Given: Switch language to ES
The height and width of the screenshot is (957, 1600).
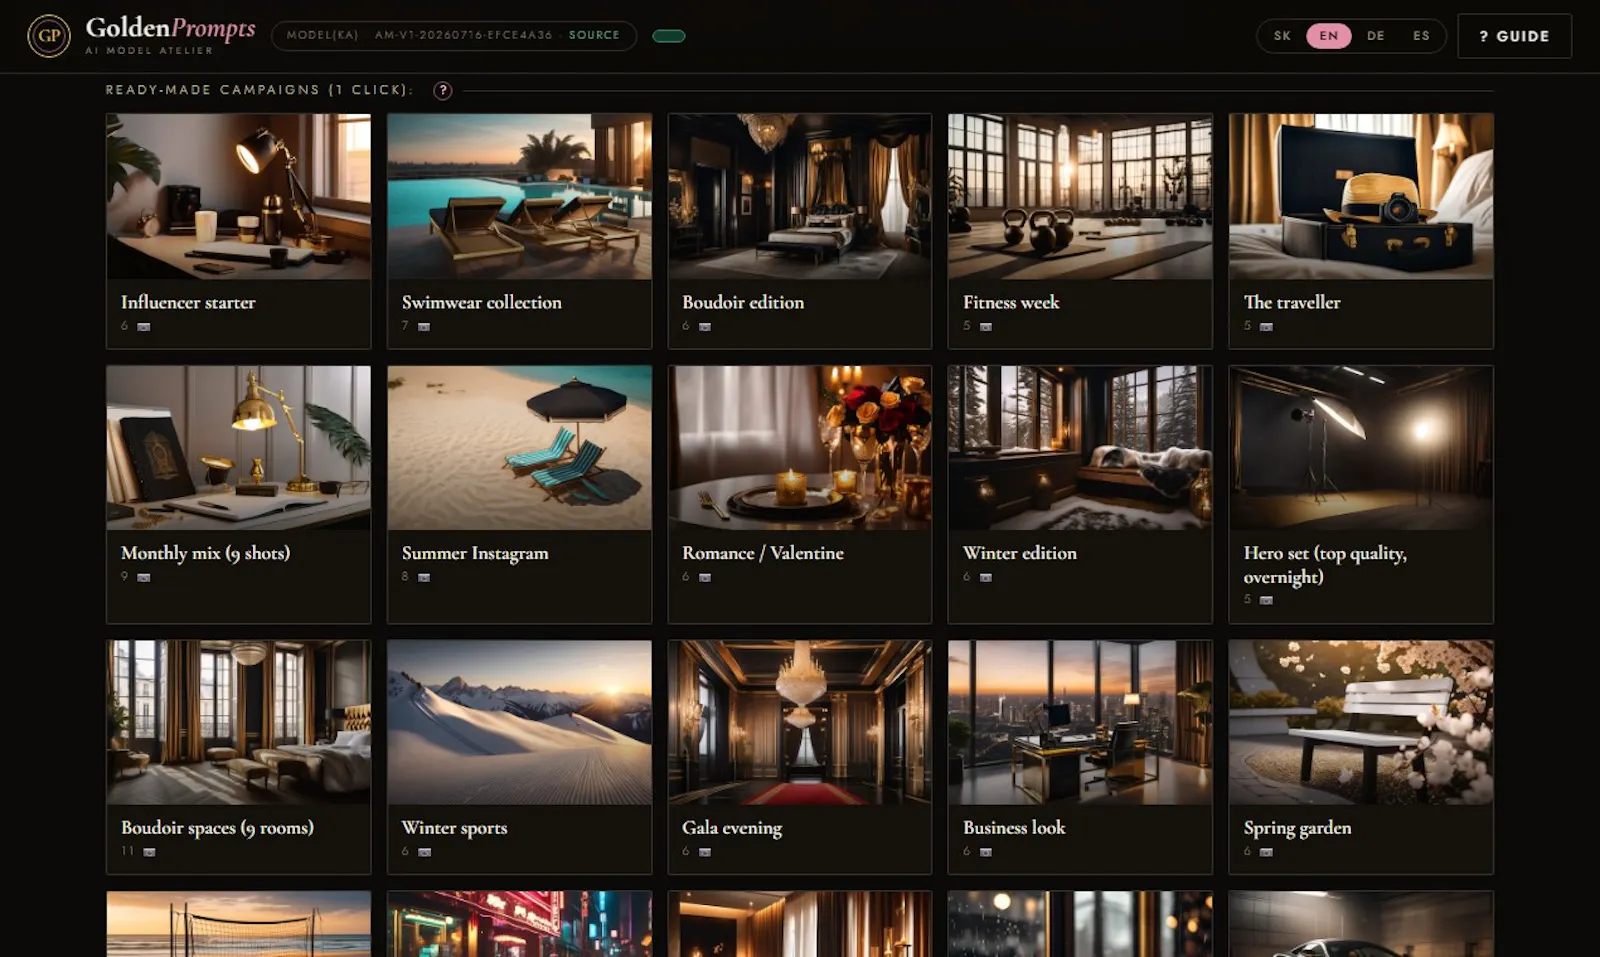Looking at the screenshot, I should click(x=1421, y=36).
